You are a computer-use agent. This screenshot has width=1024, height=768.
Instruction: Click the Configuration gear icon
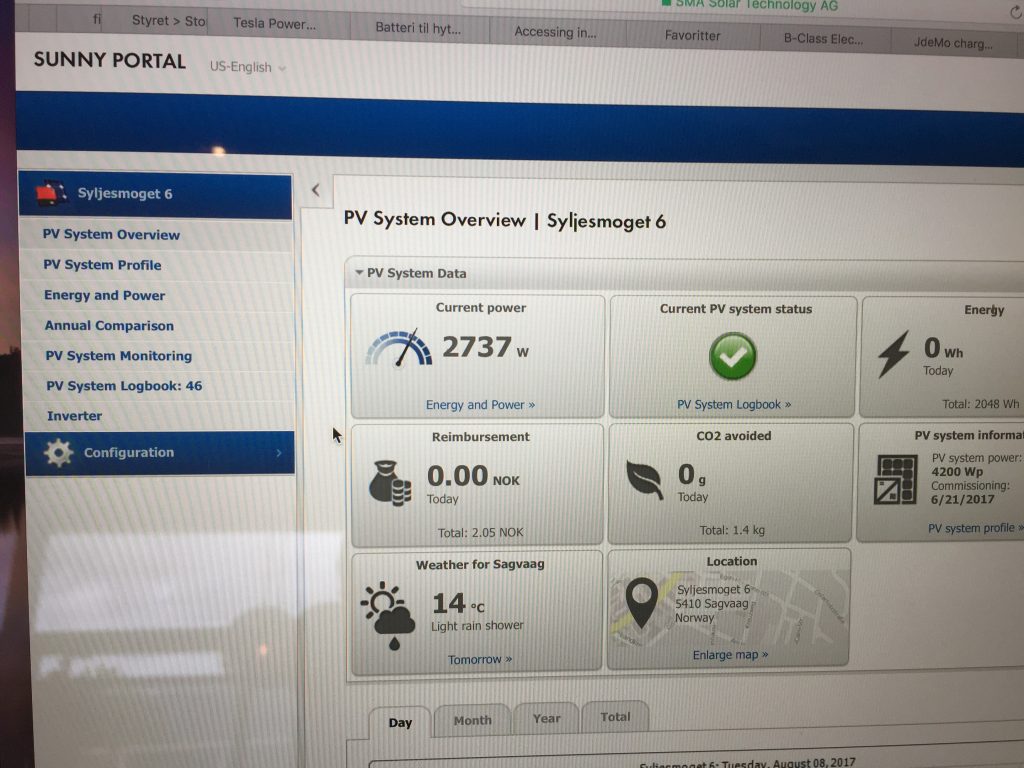(x=58, y=452)
